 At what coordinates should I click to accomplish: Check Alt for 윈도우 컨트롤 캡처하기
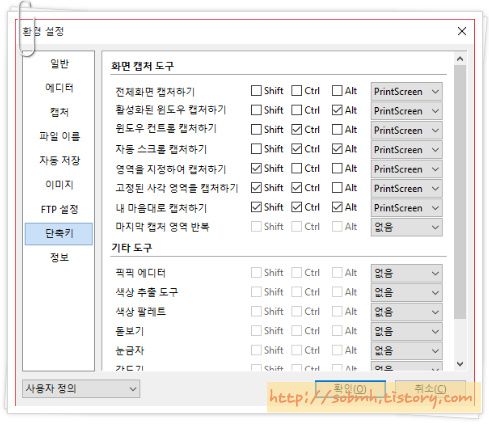pyautogui.click(x=337, y=129)
